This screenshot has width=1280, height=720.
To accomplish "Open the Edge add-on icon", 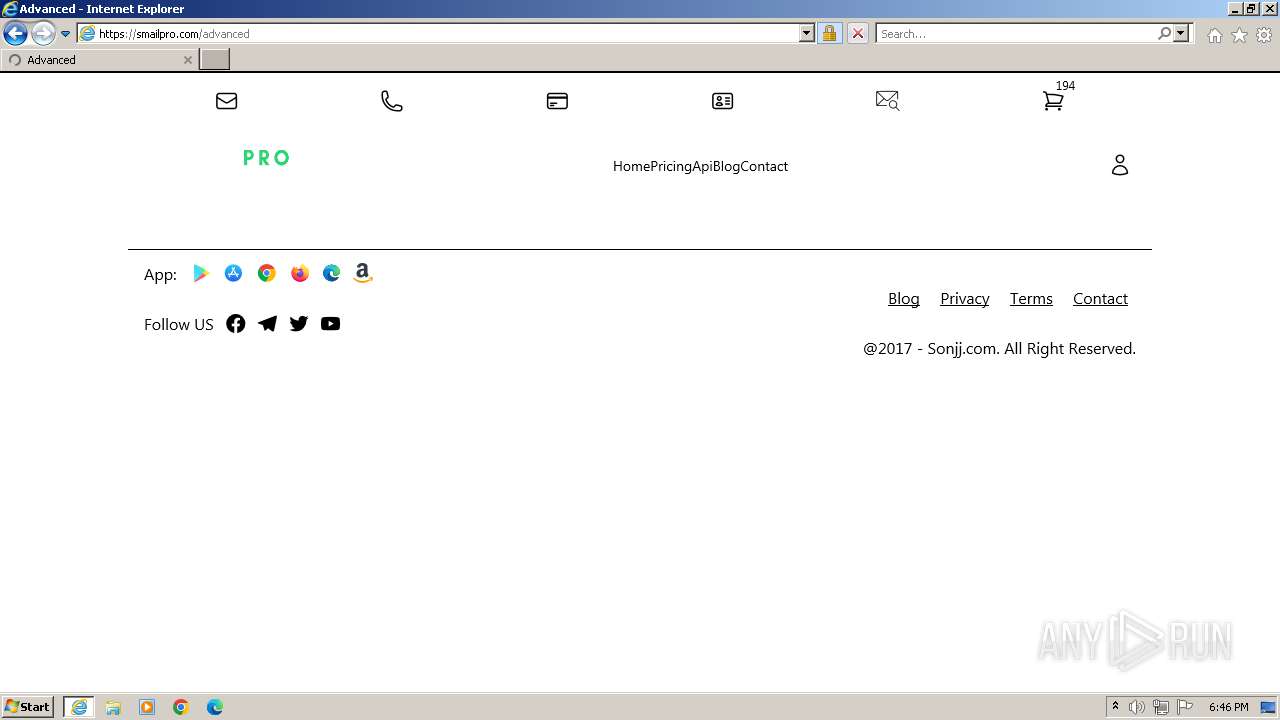I will 331,273.
